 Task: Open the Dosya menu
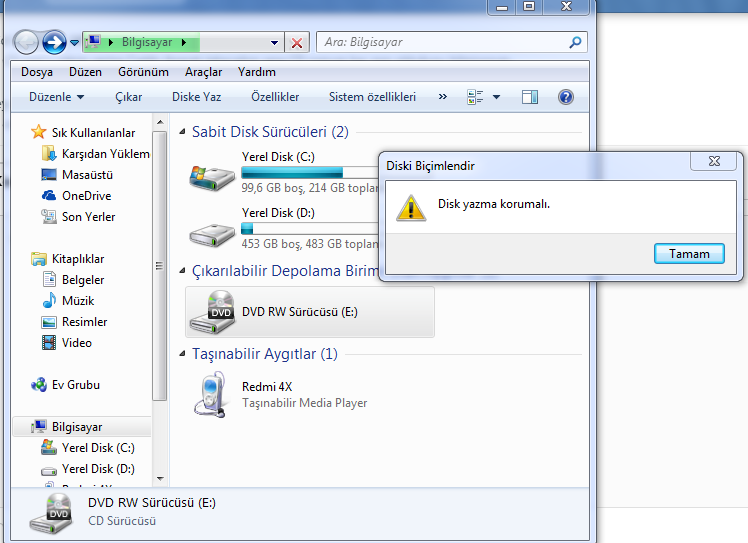click(37, 72)
